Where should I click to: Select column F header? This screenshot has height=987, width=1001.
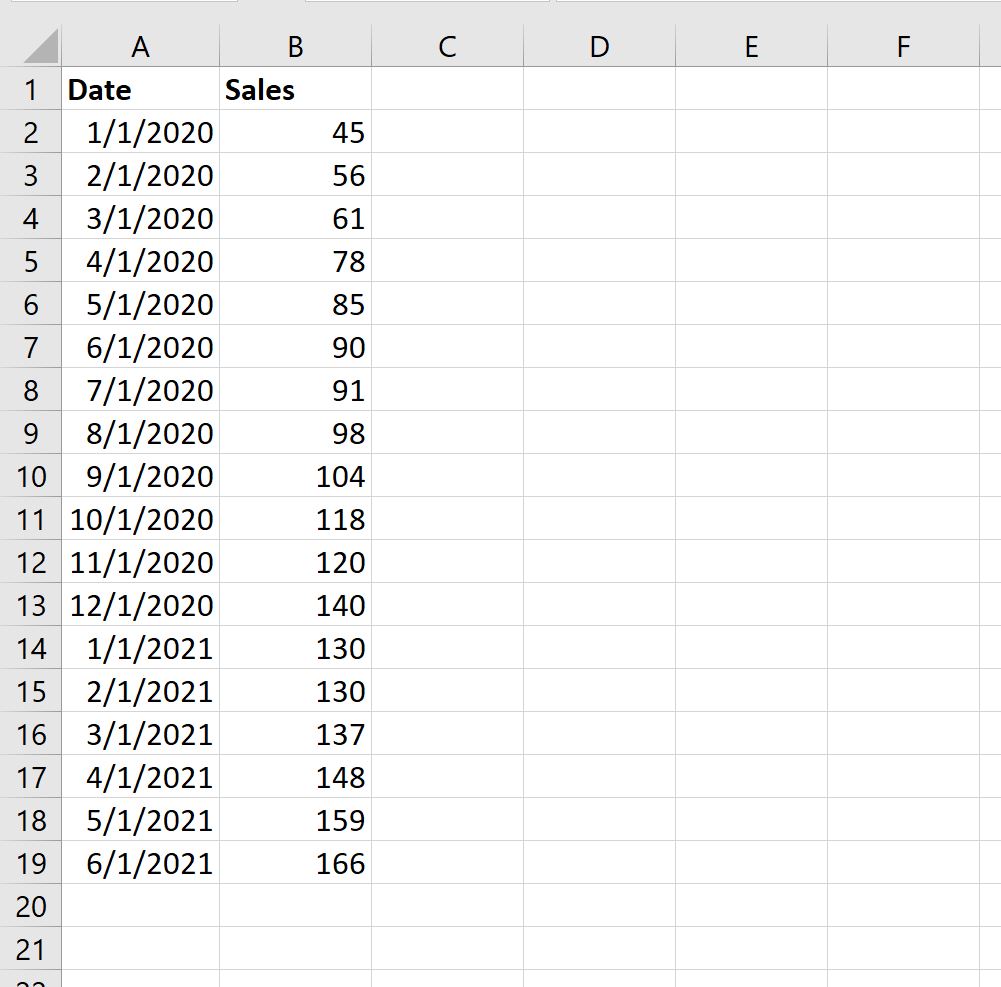[903, 46]
